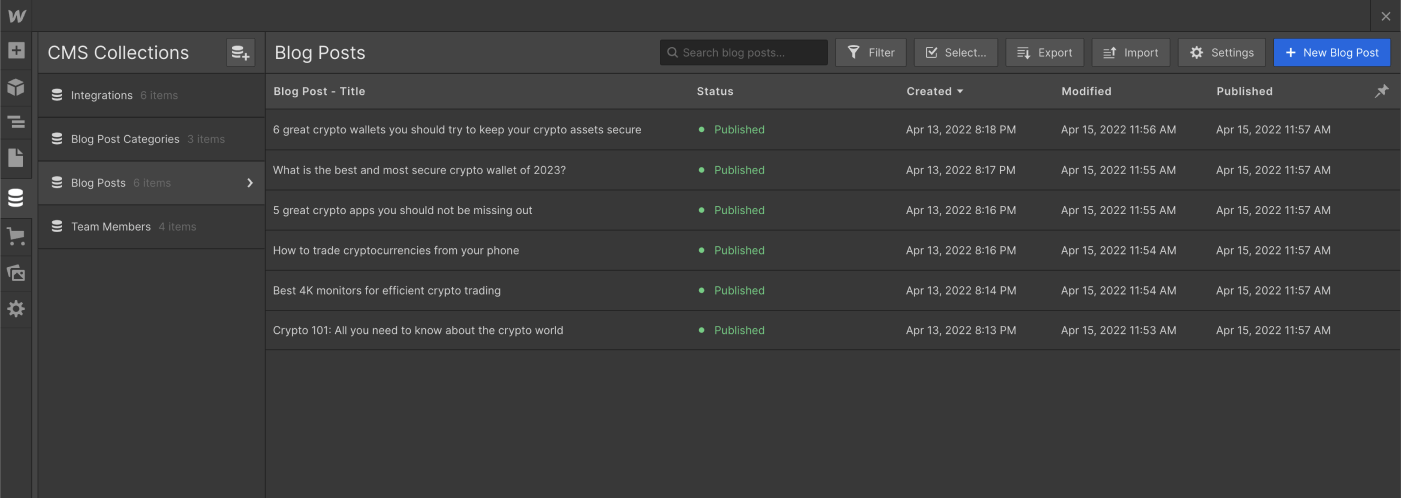The width and height of the screenshot is (1401, 498).
Task: Open the Navigator panel
Action: [16, 122]
